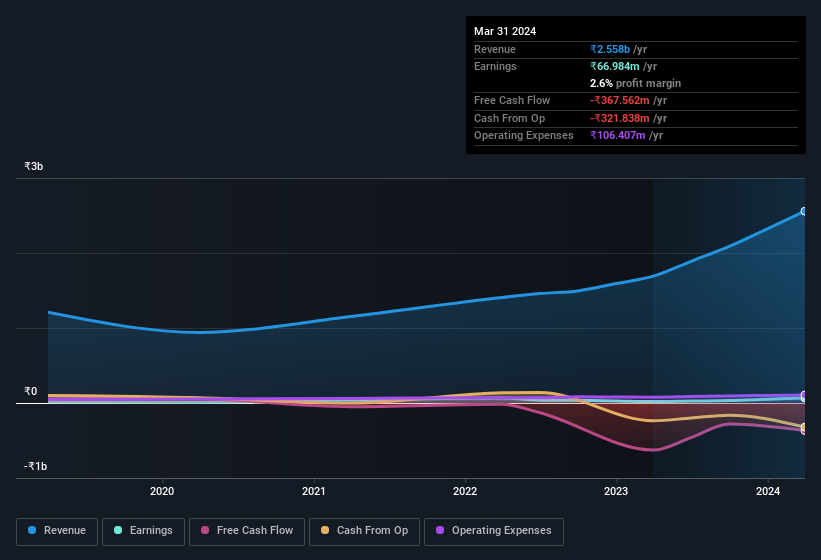This screenshot has width=821, height=560.
Task: Toggle the Free Cash Flow legend series
Action: (247, 531)
